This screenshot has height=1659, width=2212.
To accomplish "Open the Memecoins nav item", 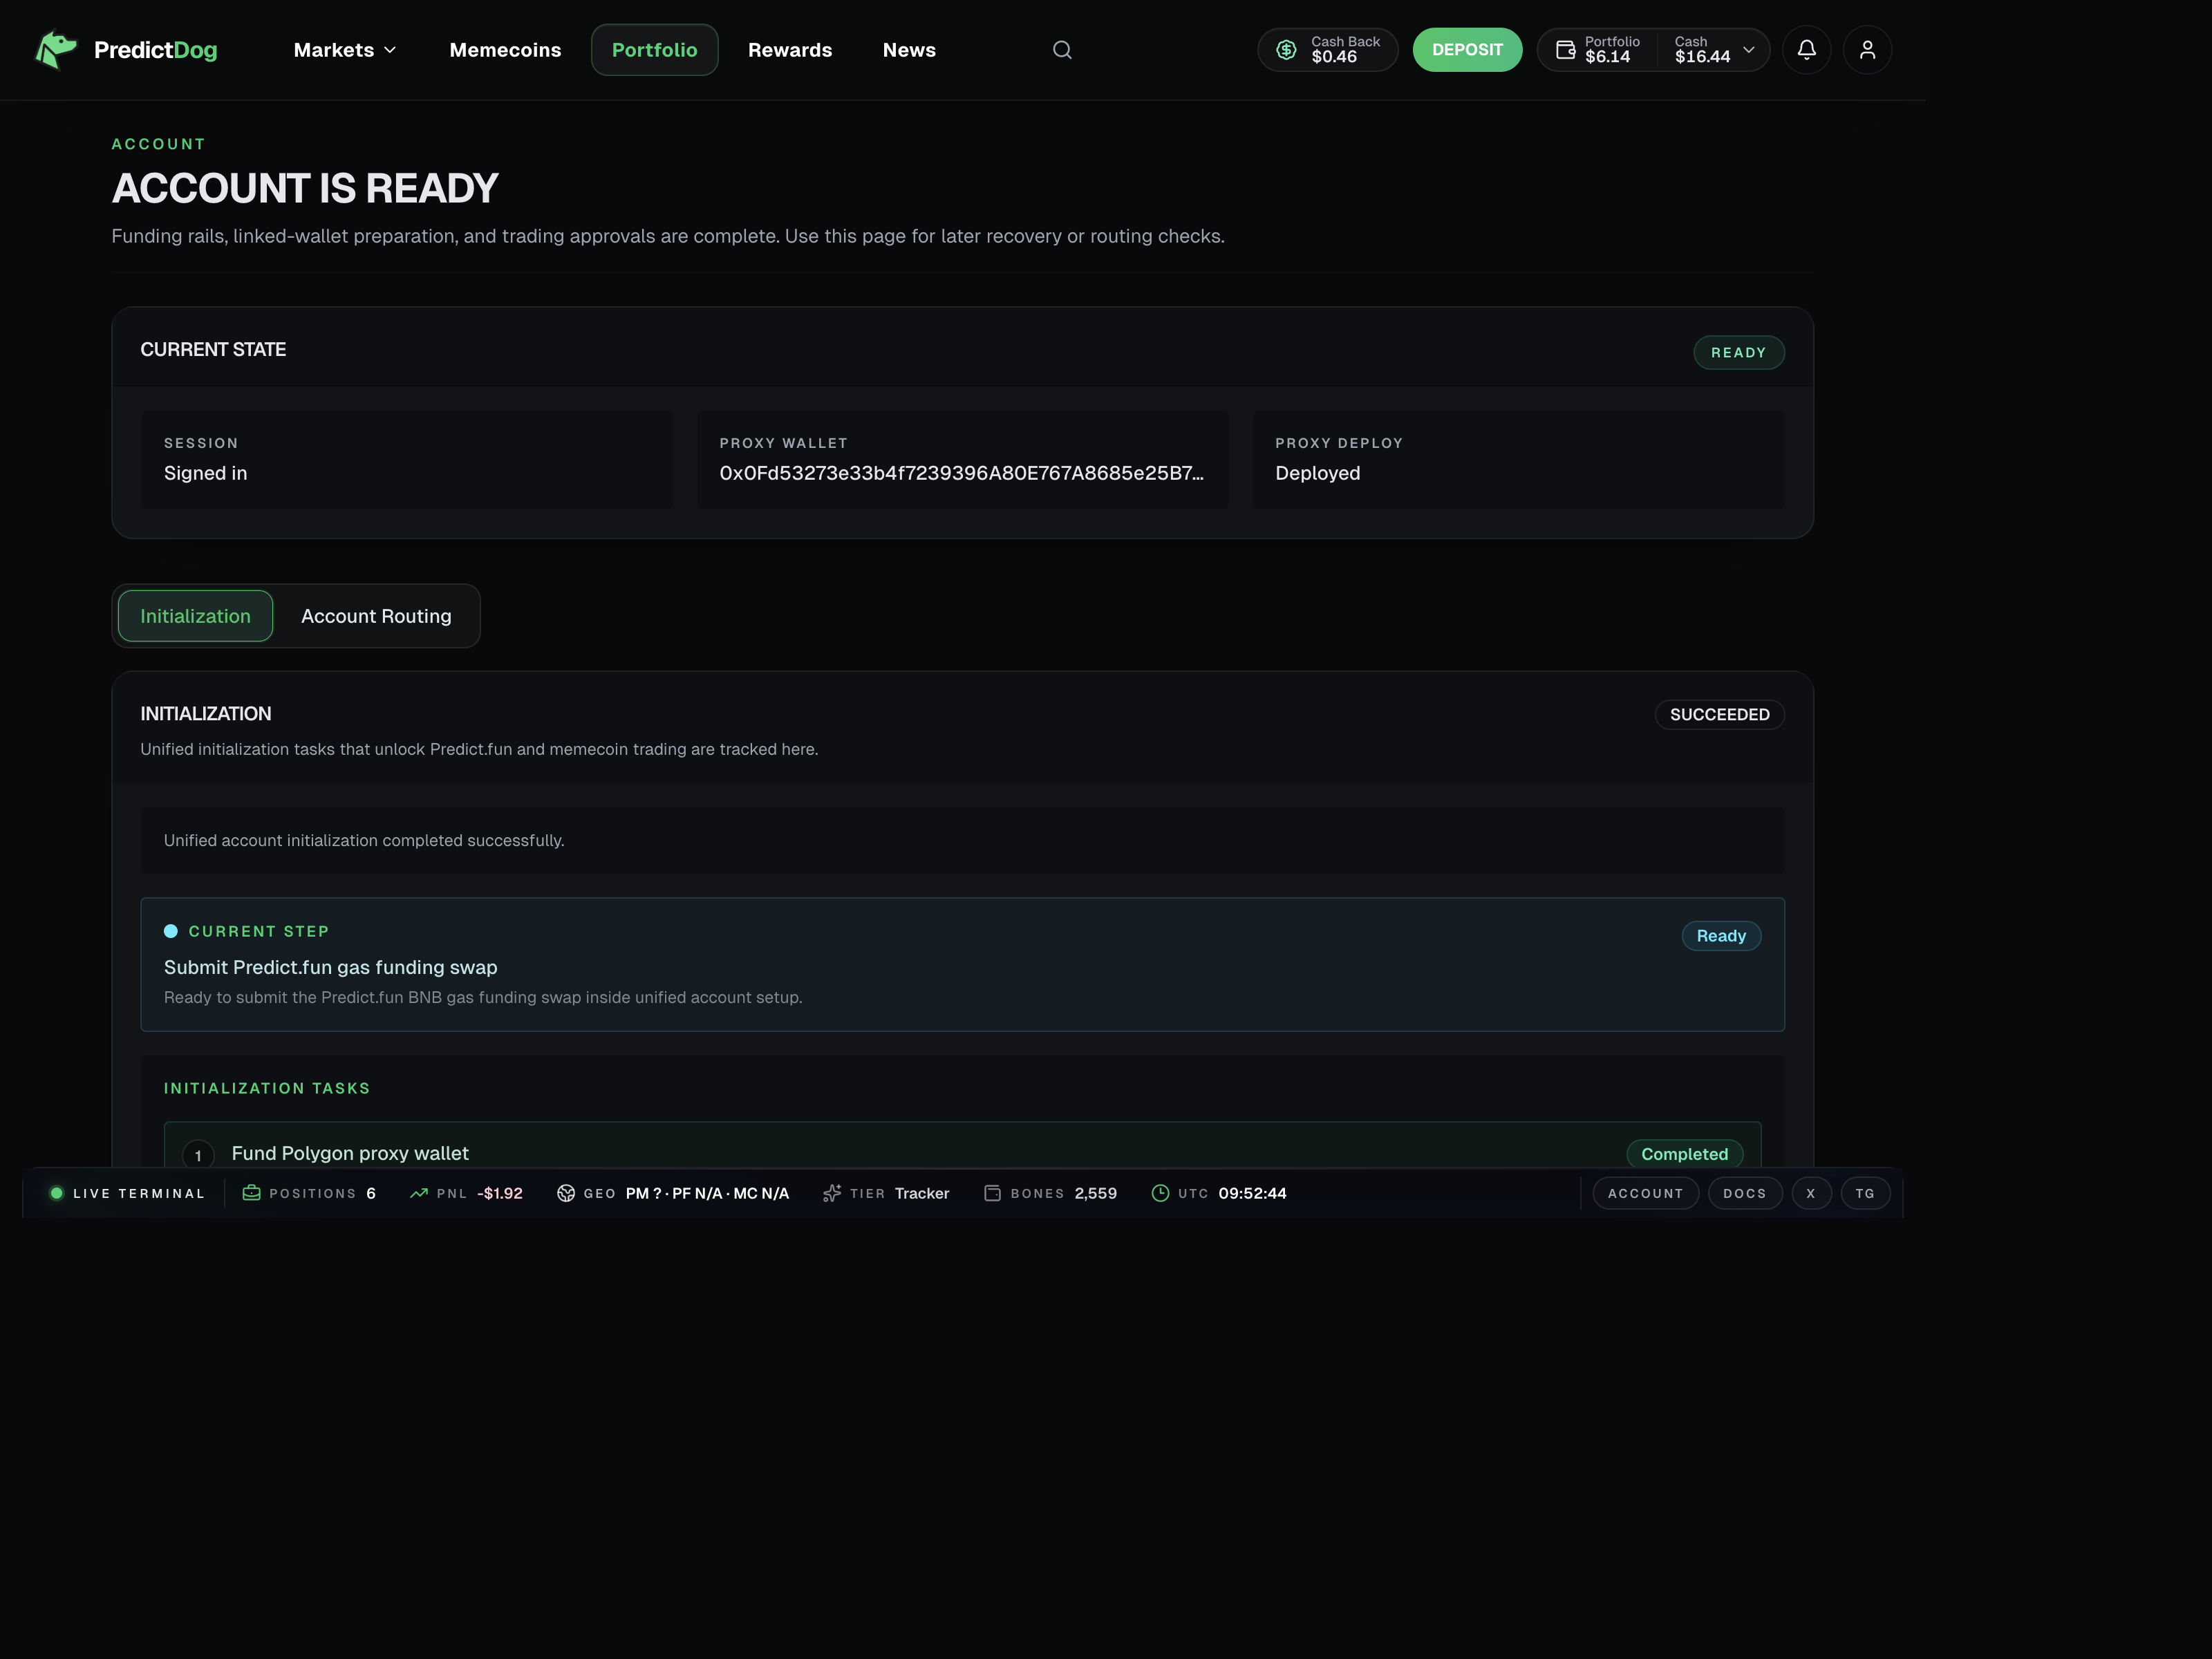I will (505, 50).
